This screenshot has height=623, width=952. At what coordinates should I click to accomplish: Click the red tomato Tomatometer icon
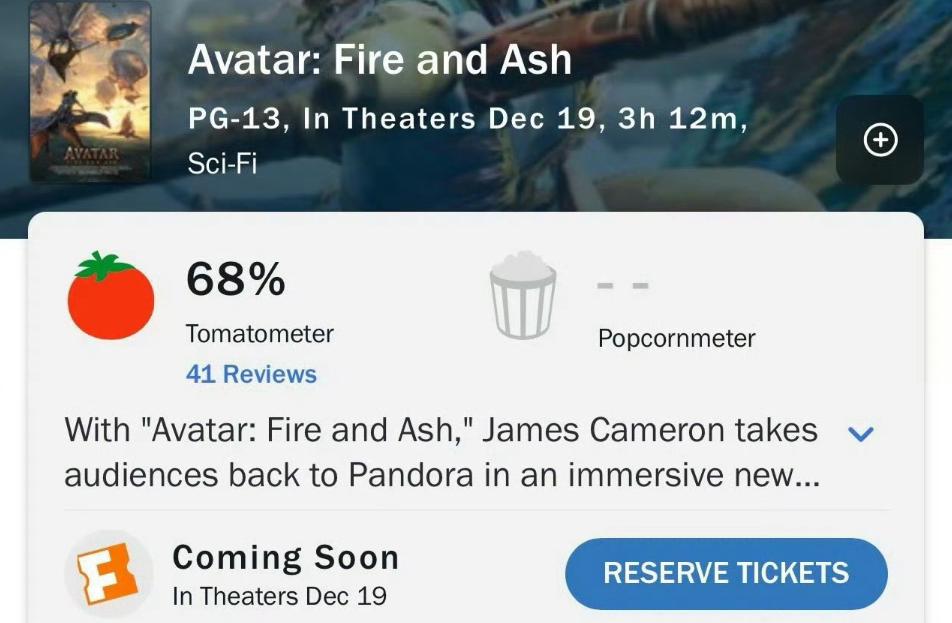point(111,297)
